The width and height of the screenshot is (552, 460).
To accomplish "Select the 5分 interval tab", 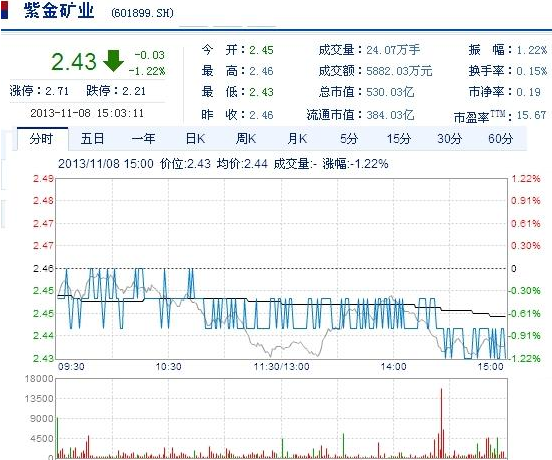I will (x=349, y=139).
